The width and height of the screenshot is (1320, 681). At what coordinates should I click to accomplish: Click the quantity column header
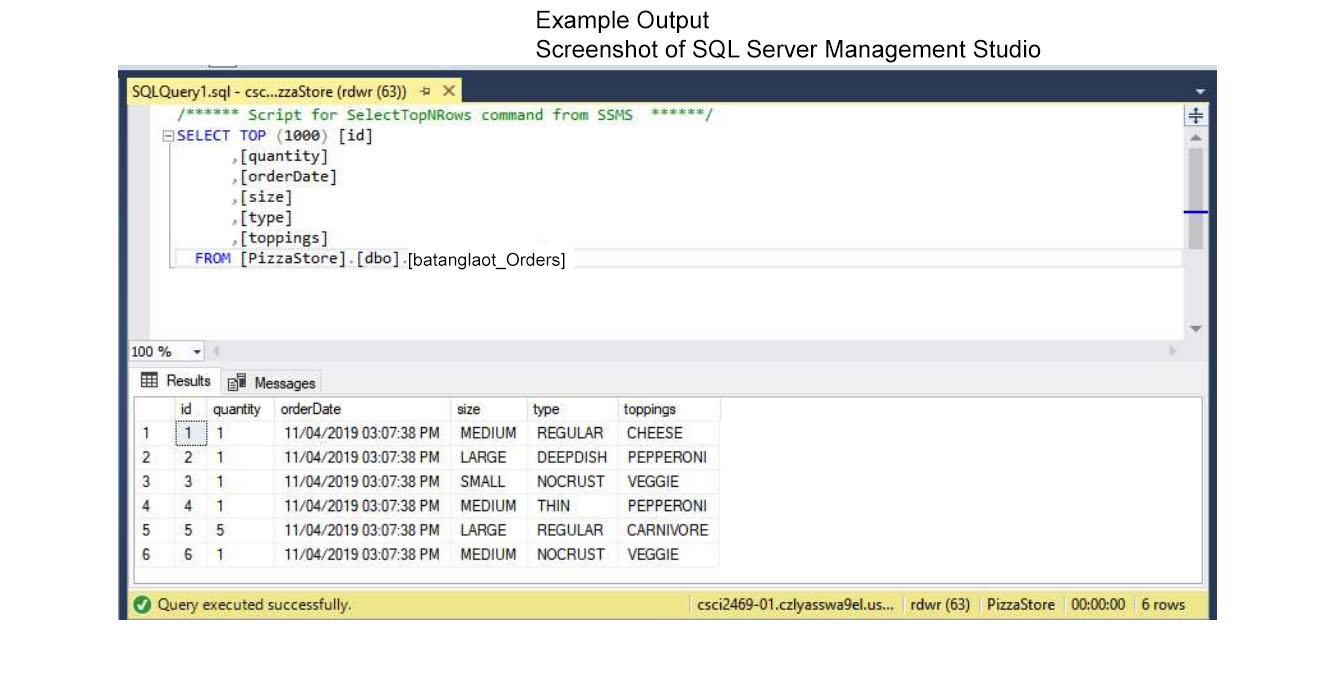[x=240, y=409]
